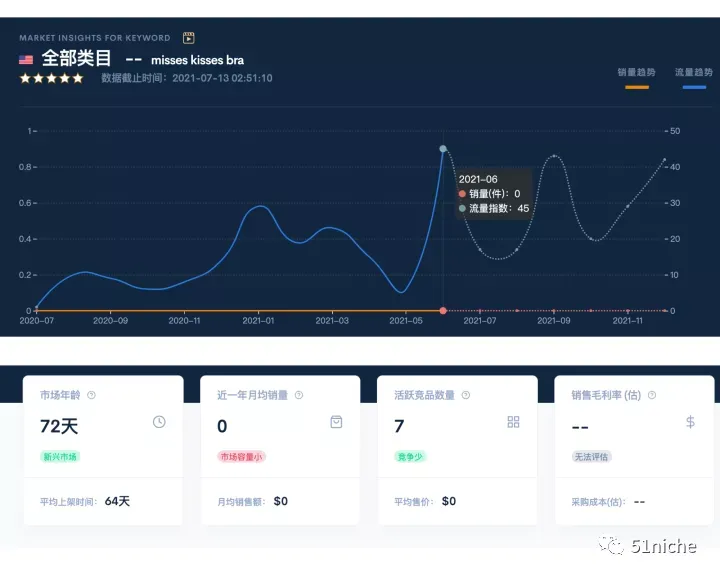Screen dimensions: 720x576
Task: Click the orange 销量趋势 legend color bar
Action: pos(637,87)
